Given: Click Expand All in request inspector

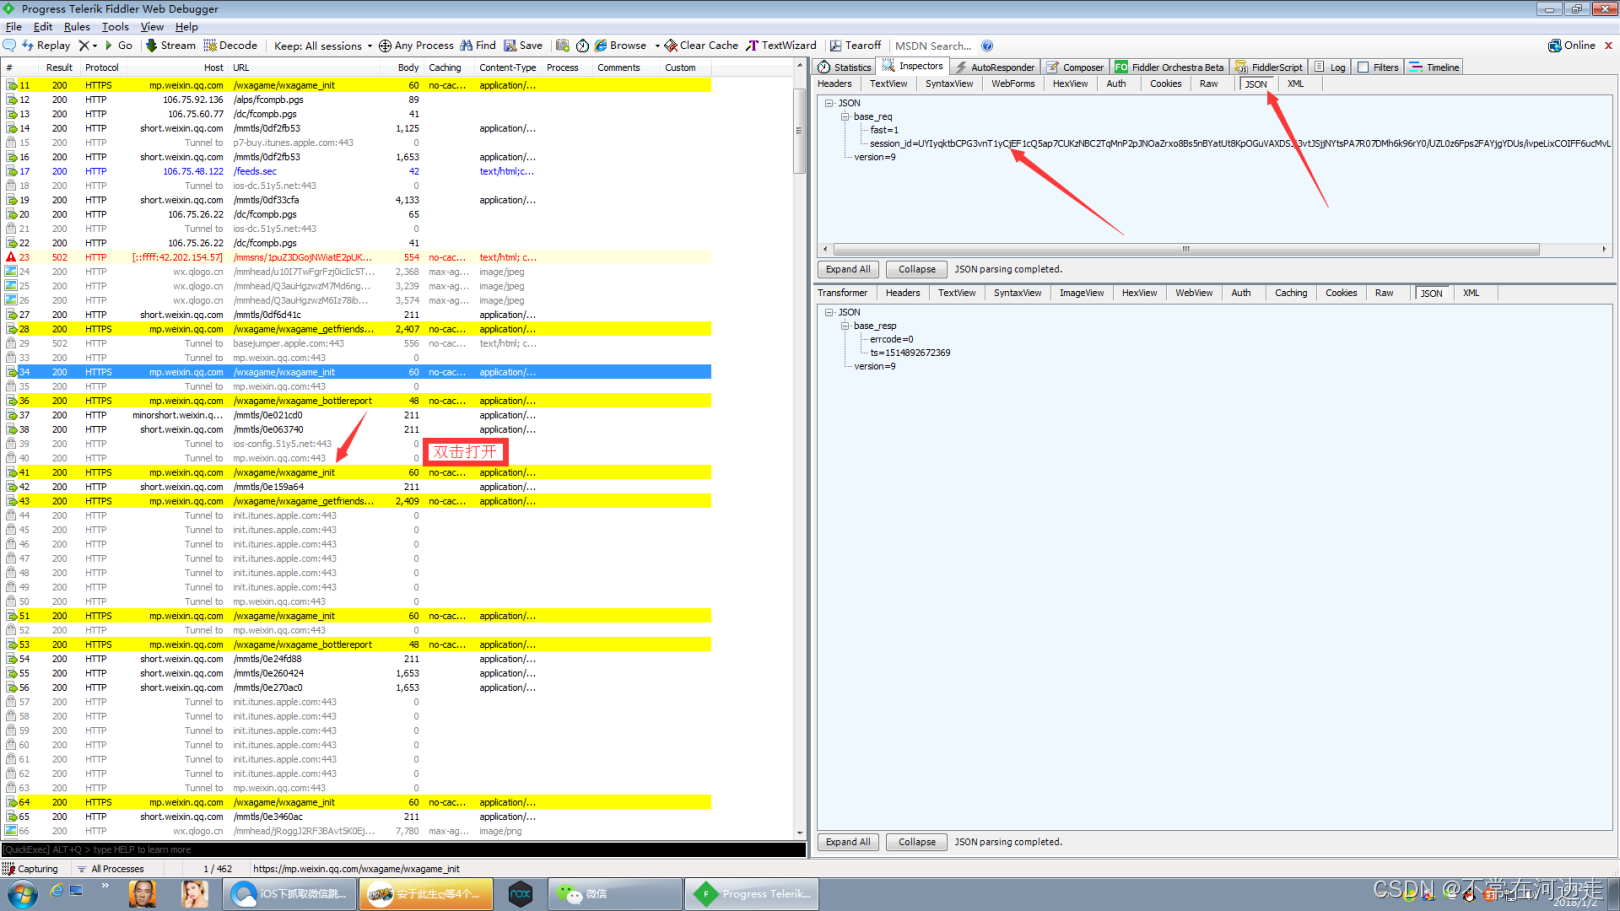Looking at the screenshot, I should point(848,269).
